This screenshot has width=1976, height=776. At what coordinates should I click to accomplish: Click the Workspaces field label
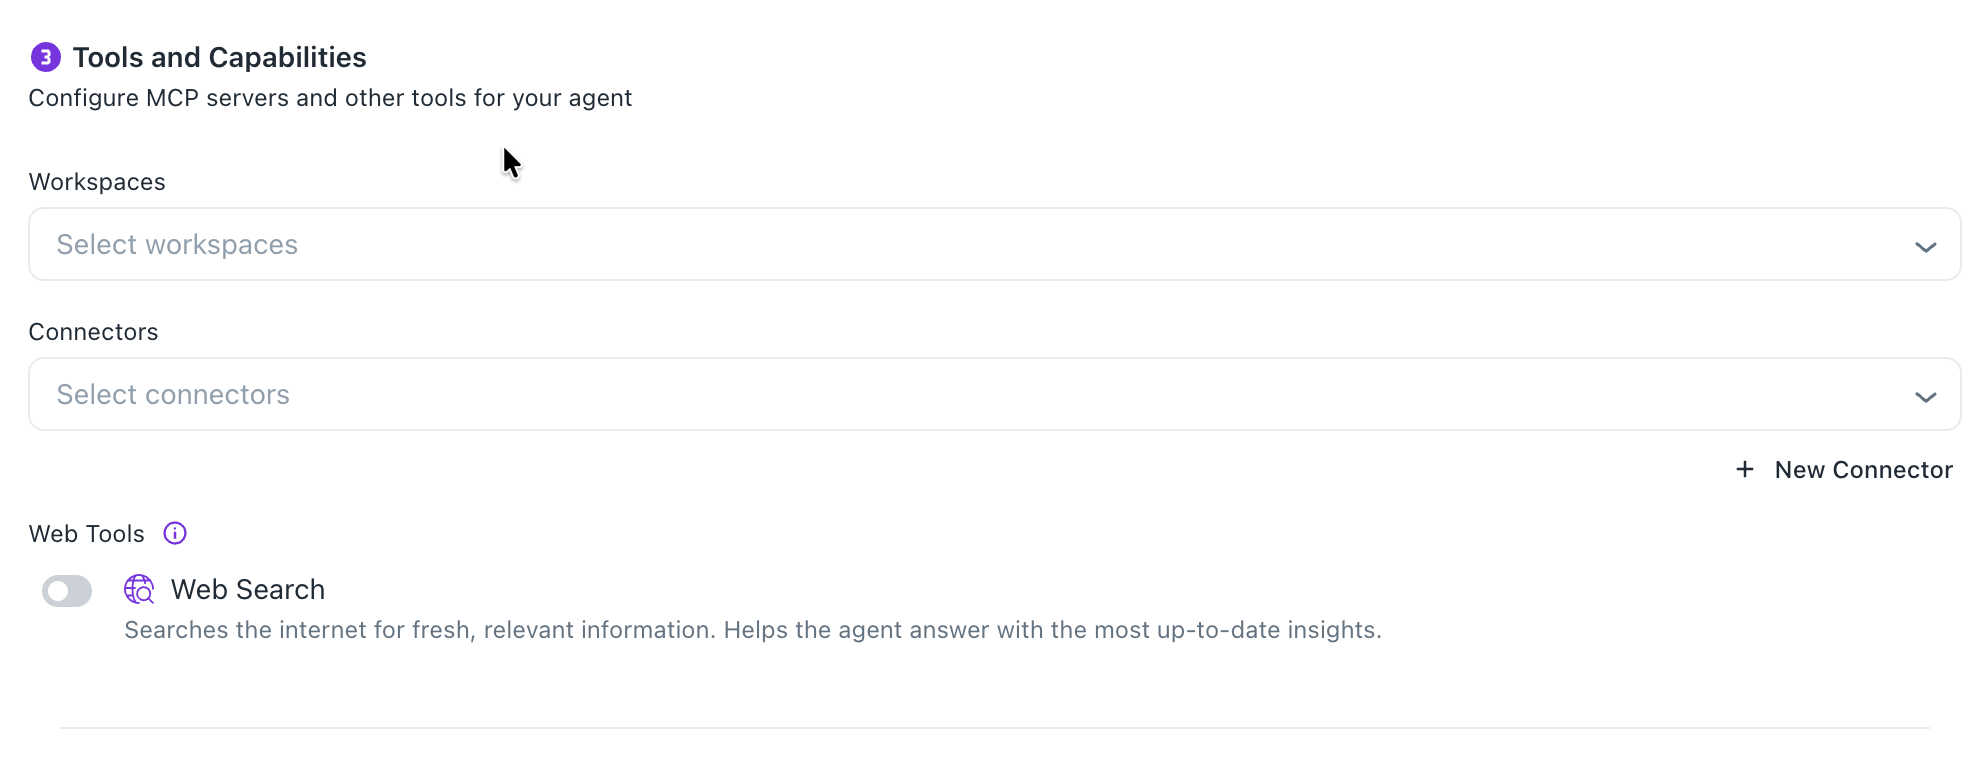[x=97, y=182]
